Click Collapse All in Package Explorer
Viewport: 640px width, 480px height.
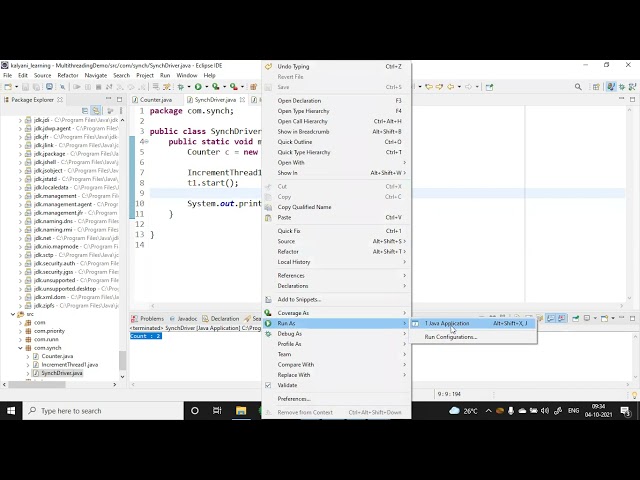(x=85, y=111)
